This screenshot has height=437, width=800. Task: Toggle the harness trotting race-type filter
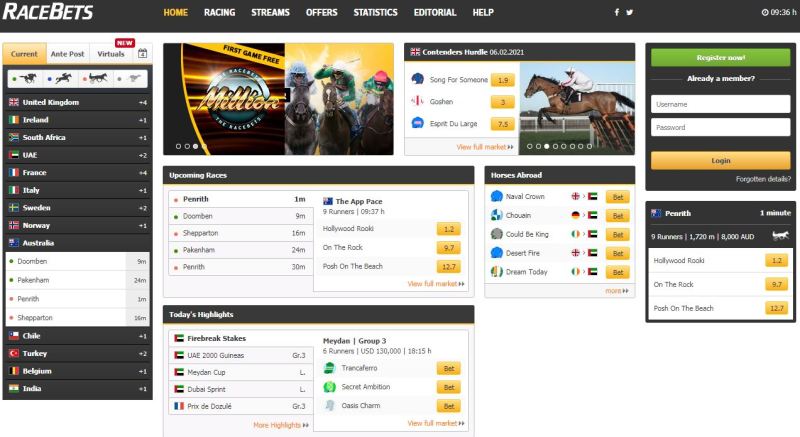pyautogui.click(x=95, y=79)
